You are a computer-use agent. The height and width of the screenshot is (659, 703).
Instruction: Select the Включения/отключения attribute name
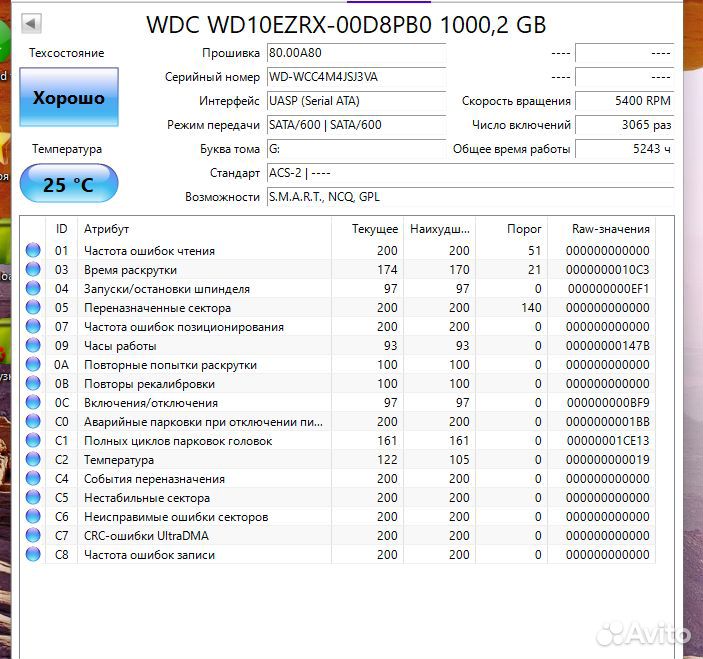point(151,403)
